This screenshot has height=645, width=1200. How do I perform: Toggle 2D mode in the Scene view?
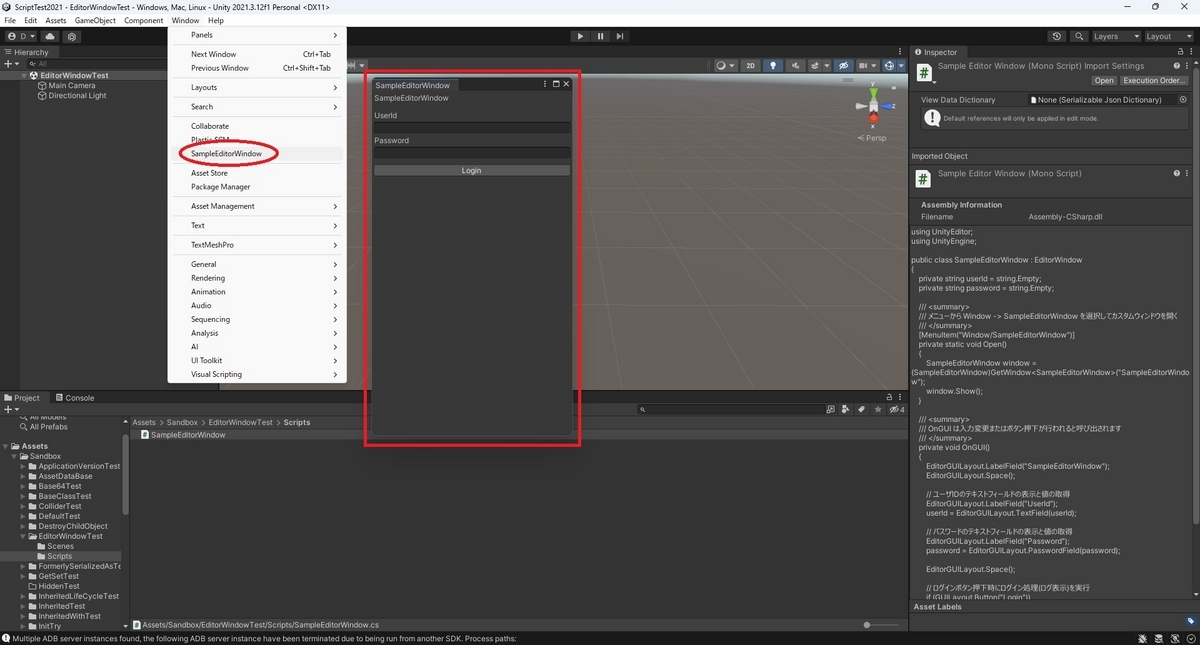(750, 65)
